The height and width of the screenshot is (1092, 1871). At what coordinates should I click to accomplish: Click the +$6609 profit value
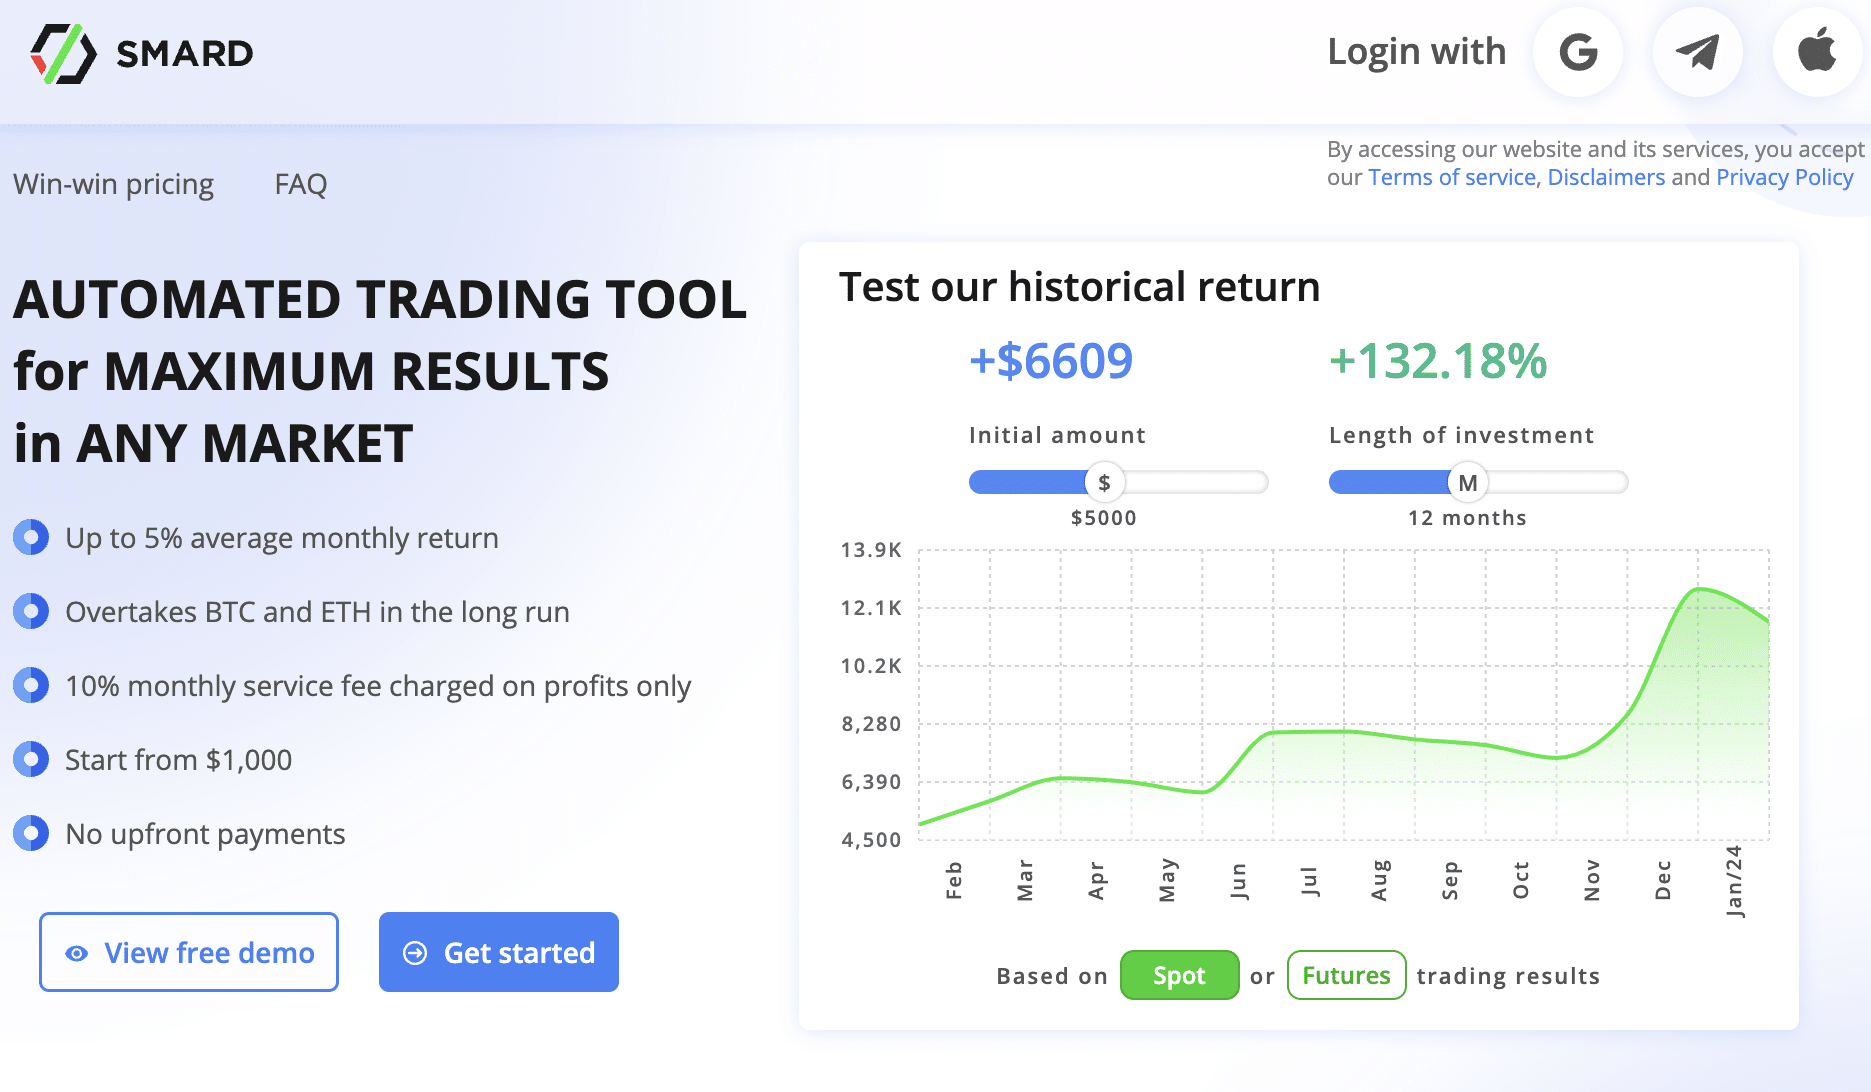(x=1051, y=361)
